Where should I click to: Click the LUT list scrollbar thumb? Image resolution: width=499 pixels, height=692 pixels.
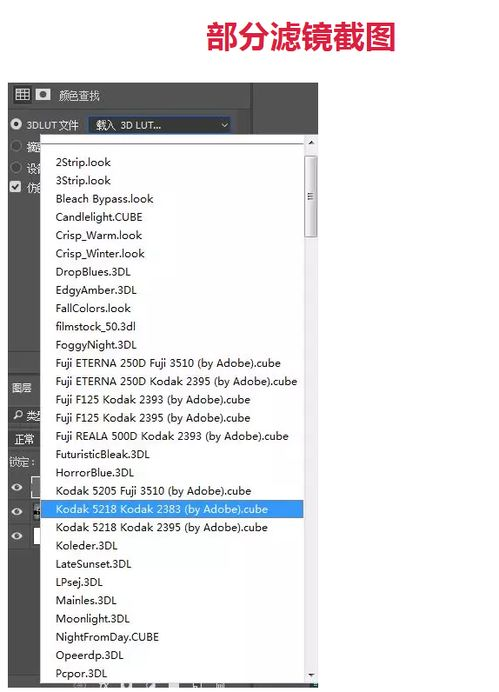click(311, 196)
